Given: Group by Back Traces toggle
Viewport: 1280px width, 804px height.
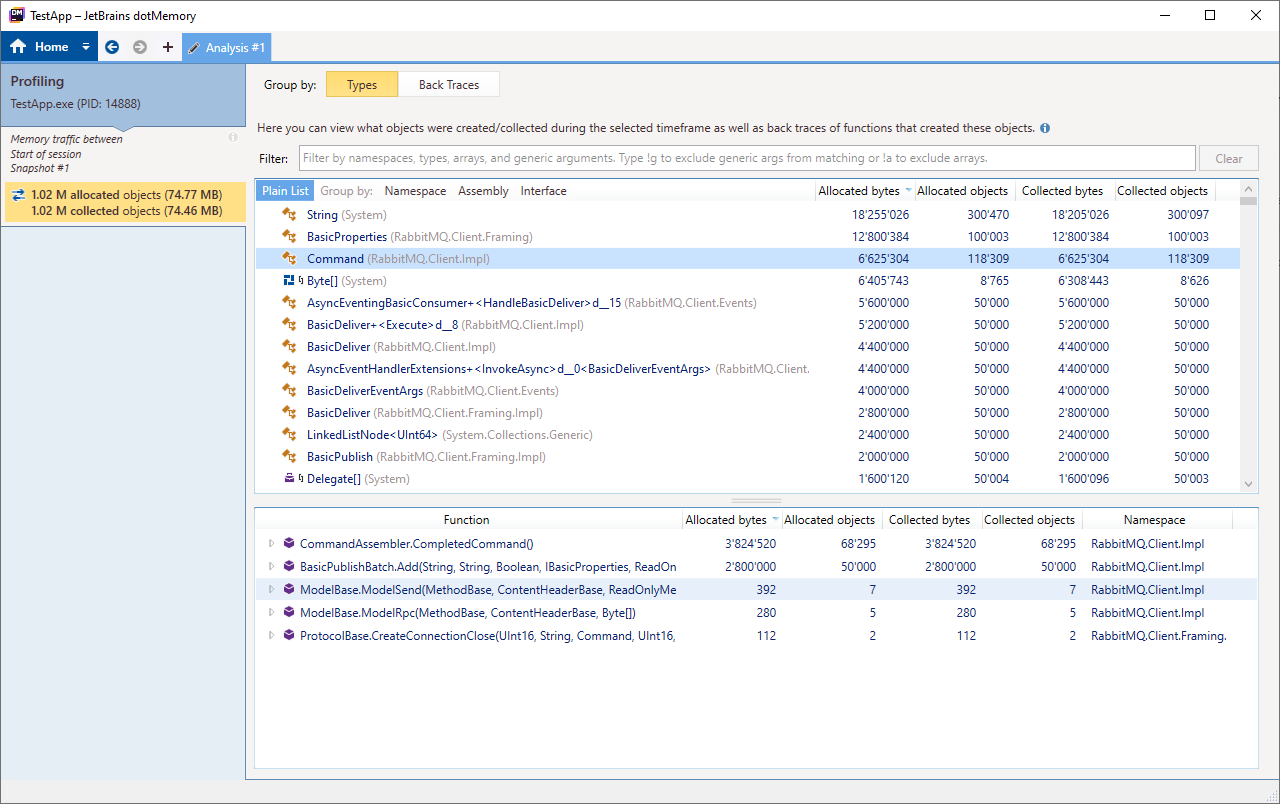Looking at the screenshot, I should point(449,85).
